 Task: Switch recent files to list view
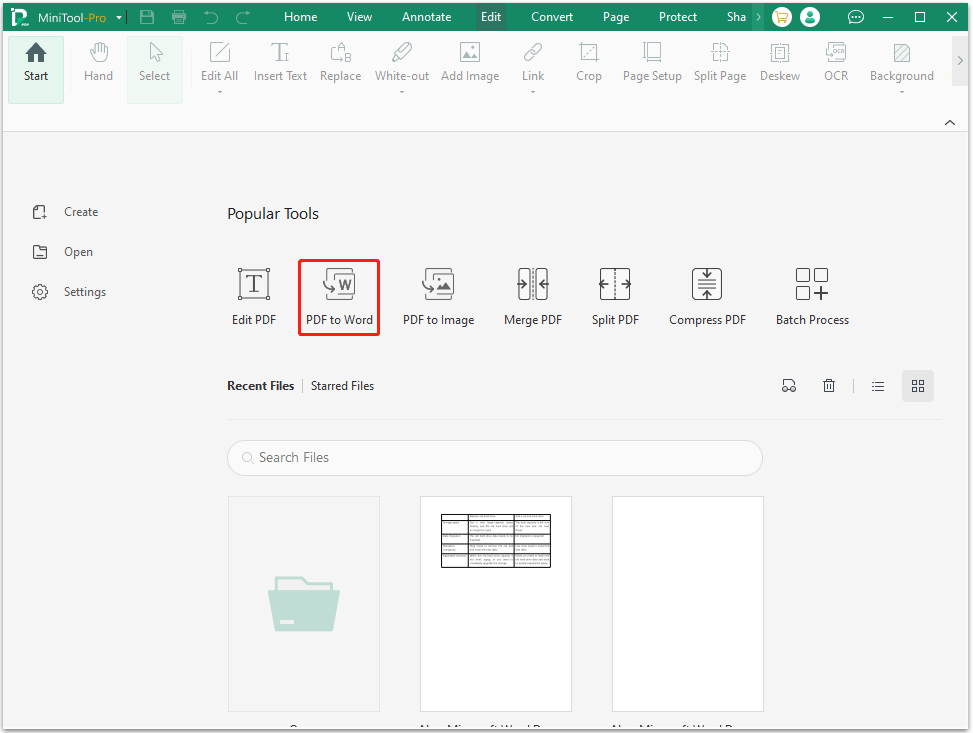(x=877, y=385)
